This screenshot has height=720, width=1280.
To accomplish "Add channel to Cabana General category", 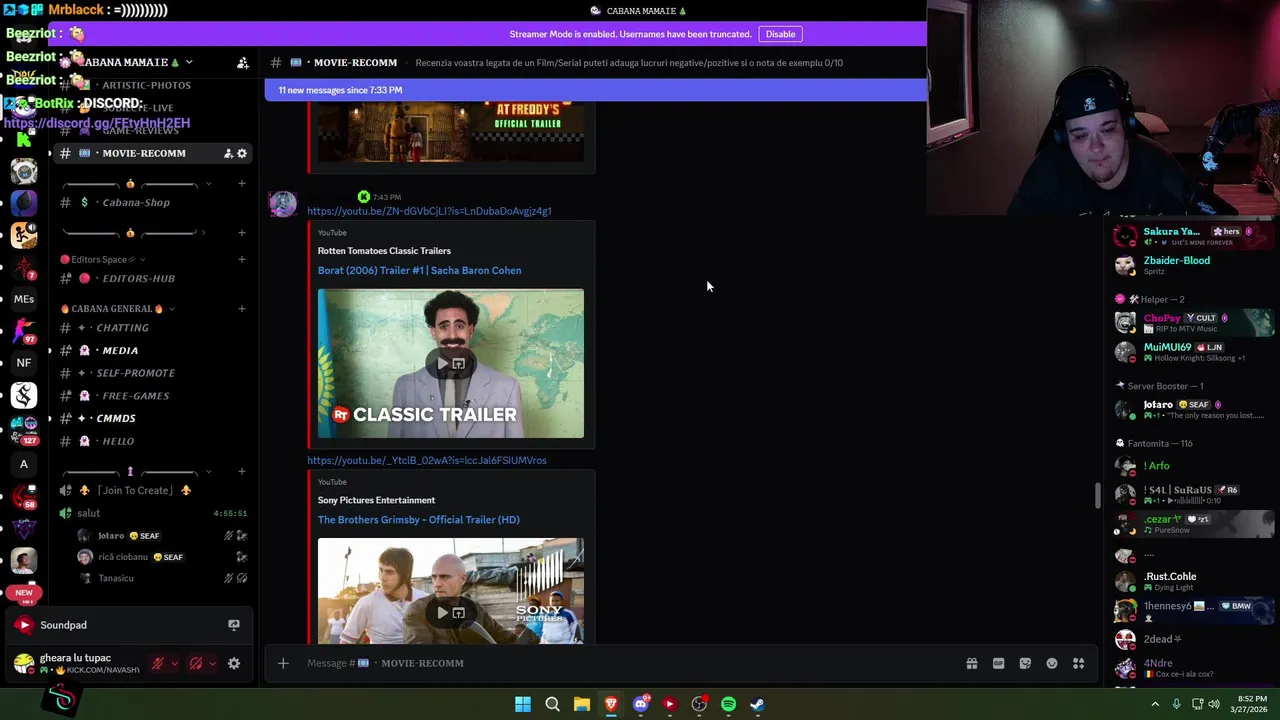I will point(242,309).
